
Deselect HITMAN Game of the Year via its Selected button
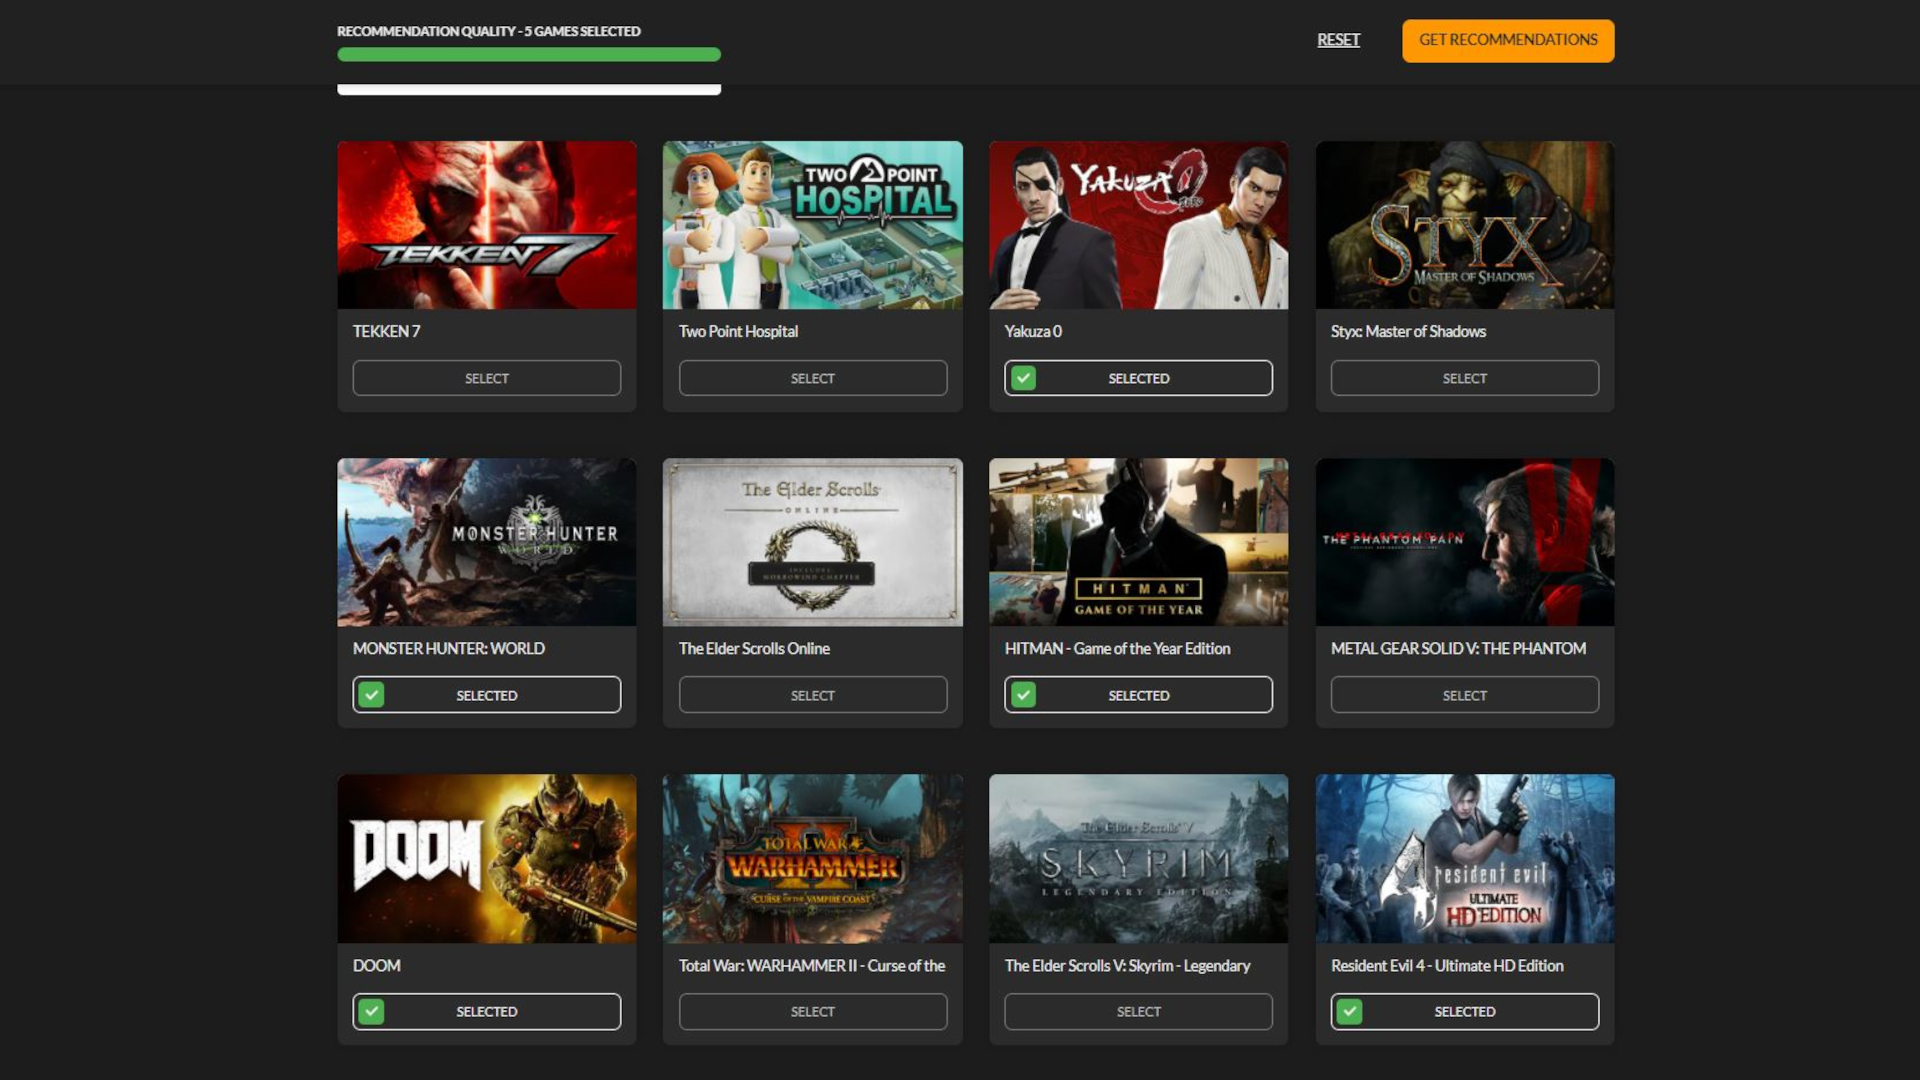[x=1139, y=695]
